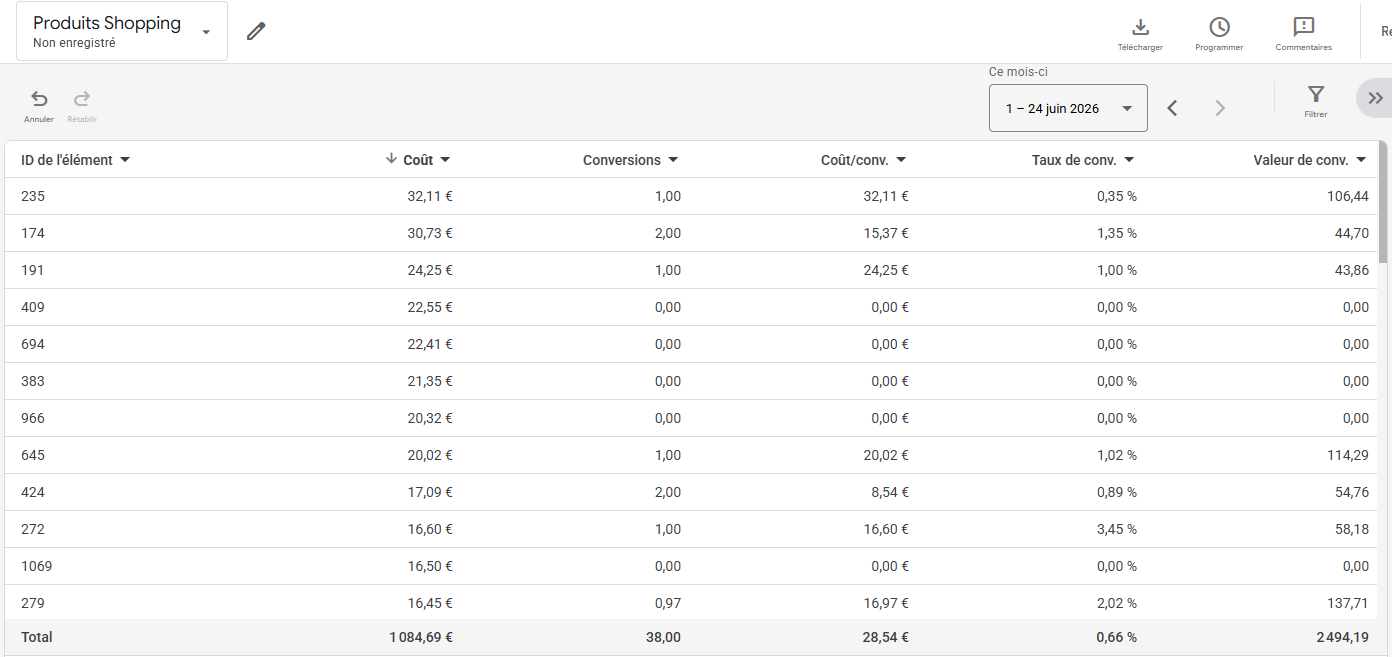Click the table vertical scrollbar
This screenshot has height=657, width=1392.
[1383, 200]
